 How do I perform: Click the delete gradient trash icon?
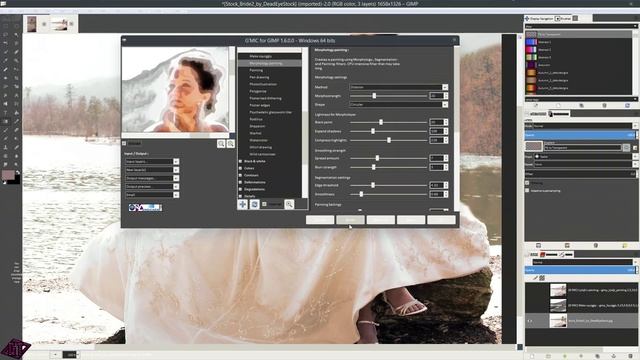[x=604, y=105]
